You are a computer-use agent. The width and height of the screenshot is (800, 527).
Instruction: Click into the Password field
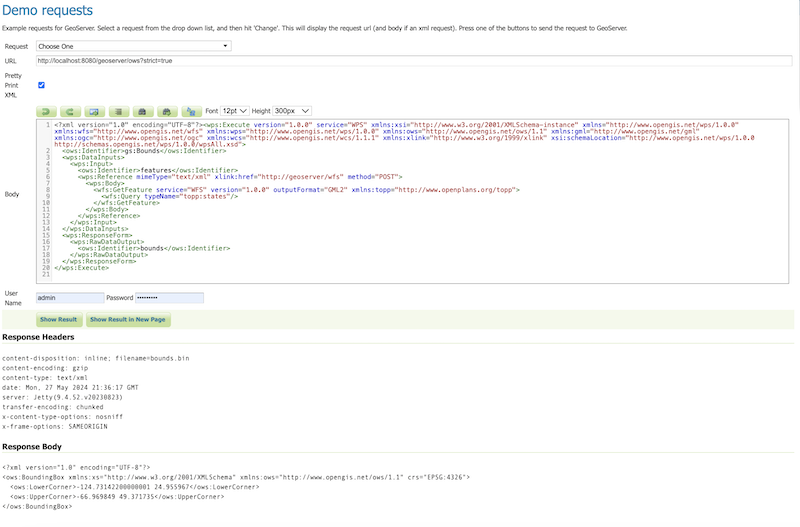(169, 298)
